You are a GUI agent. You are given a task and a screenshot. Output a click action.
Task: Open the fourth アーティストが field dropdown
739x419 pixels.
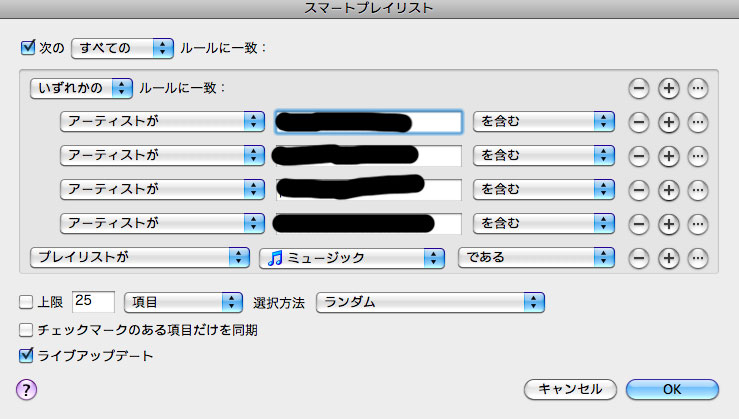pyautogui.click(x=163, y=223)
